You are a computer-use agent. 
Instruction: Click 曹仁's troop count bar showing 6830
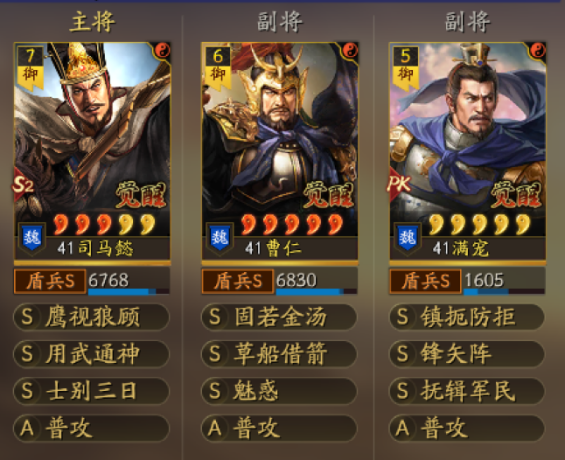[316, 281]
